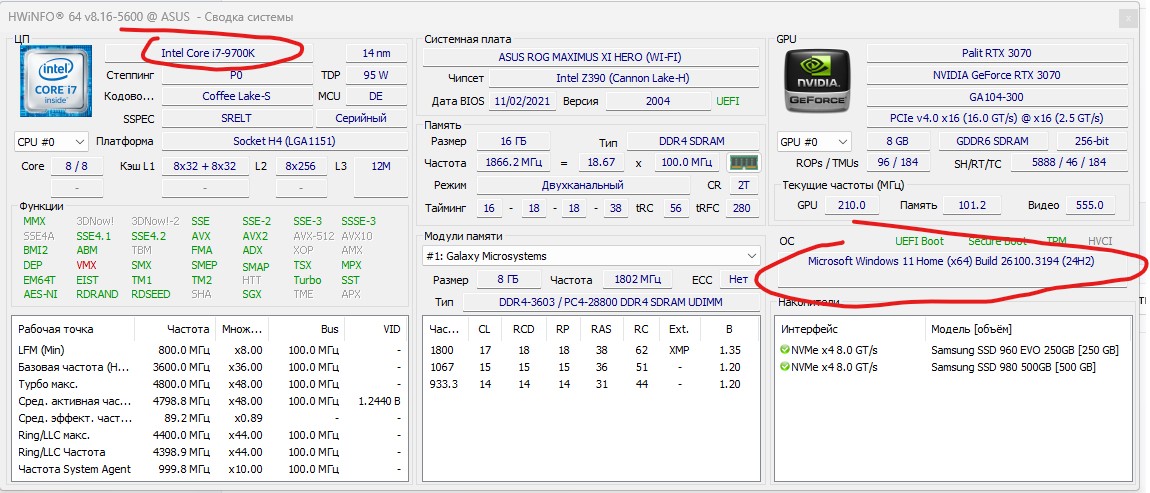Screen dimensions: 1150x493
Task: Select the ECC value Нет
Action: [739, 280]
